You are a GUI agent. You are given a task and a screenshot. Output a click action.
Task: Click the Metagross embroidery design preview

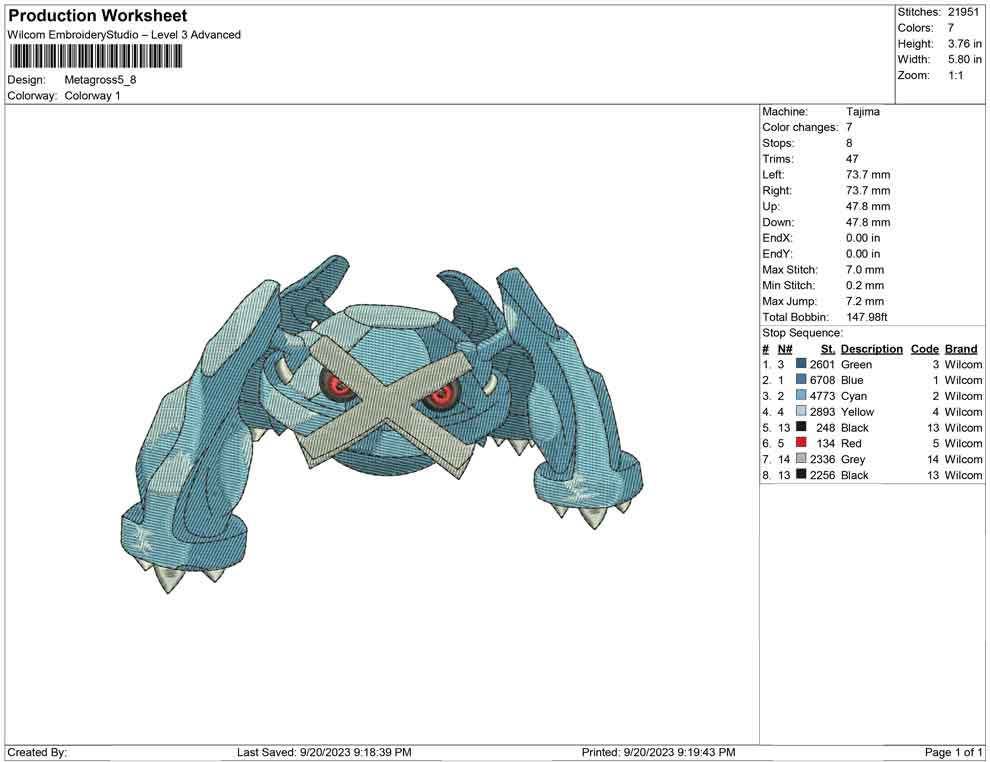click(x=381, y=423)
